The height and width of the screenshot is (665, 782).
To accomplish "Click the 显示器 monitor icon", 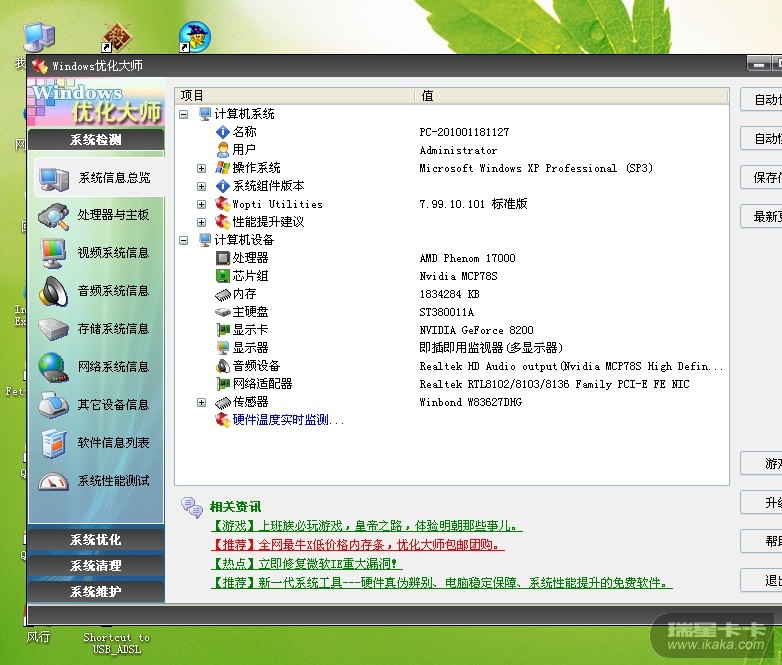I will click(x=222, y=348).
